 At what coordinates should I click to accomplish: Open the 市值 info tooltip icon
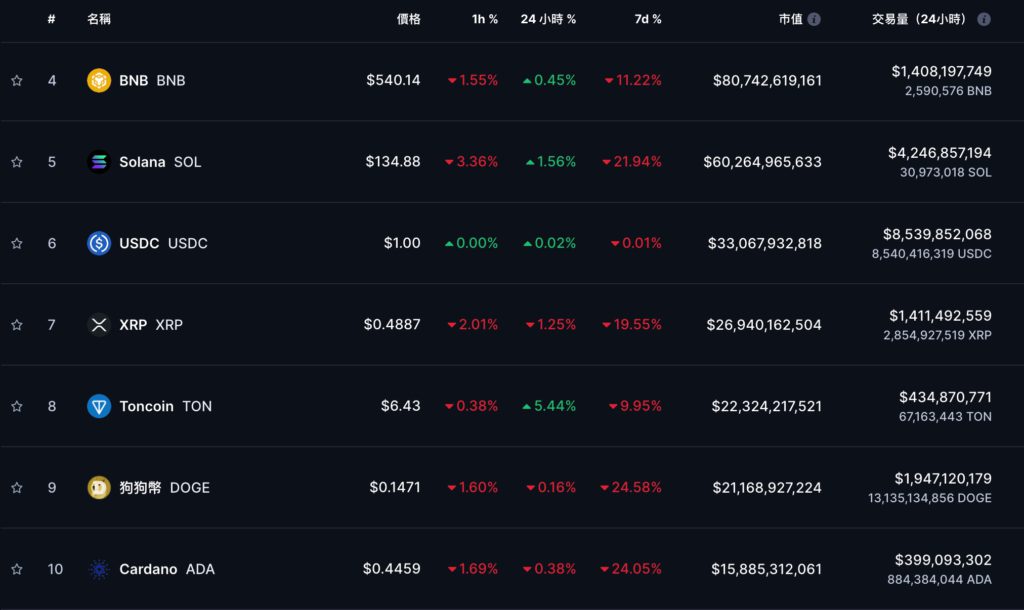click(x=814, y=19)
